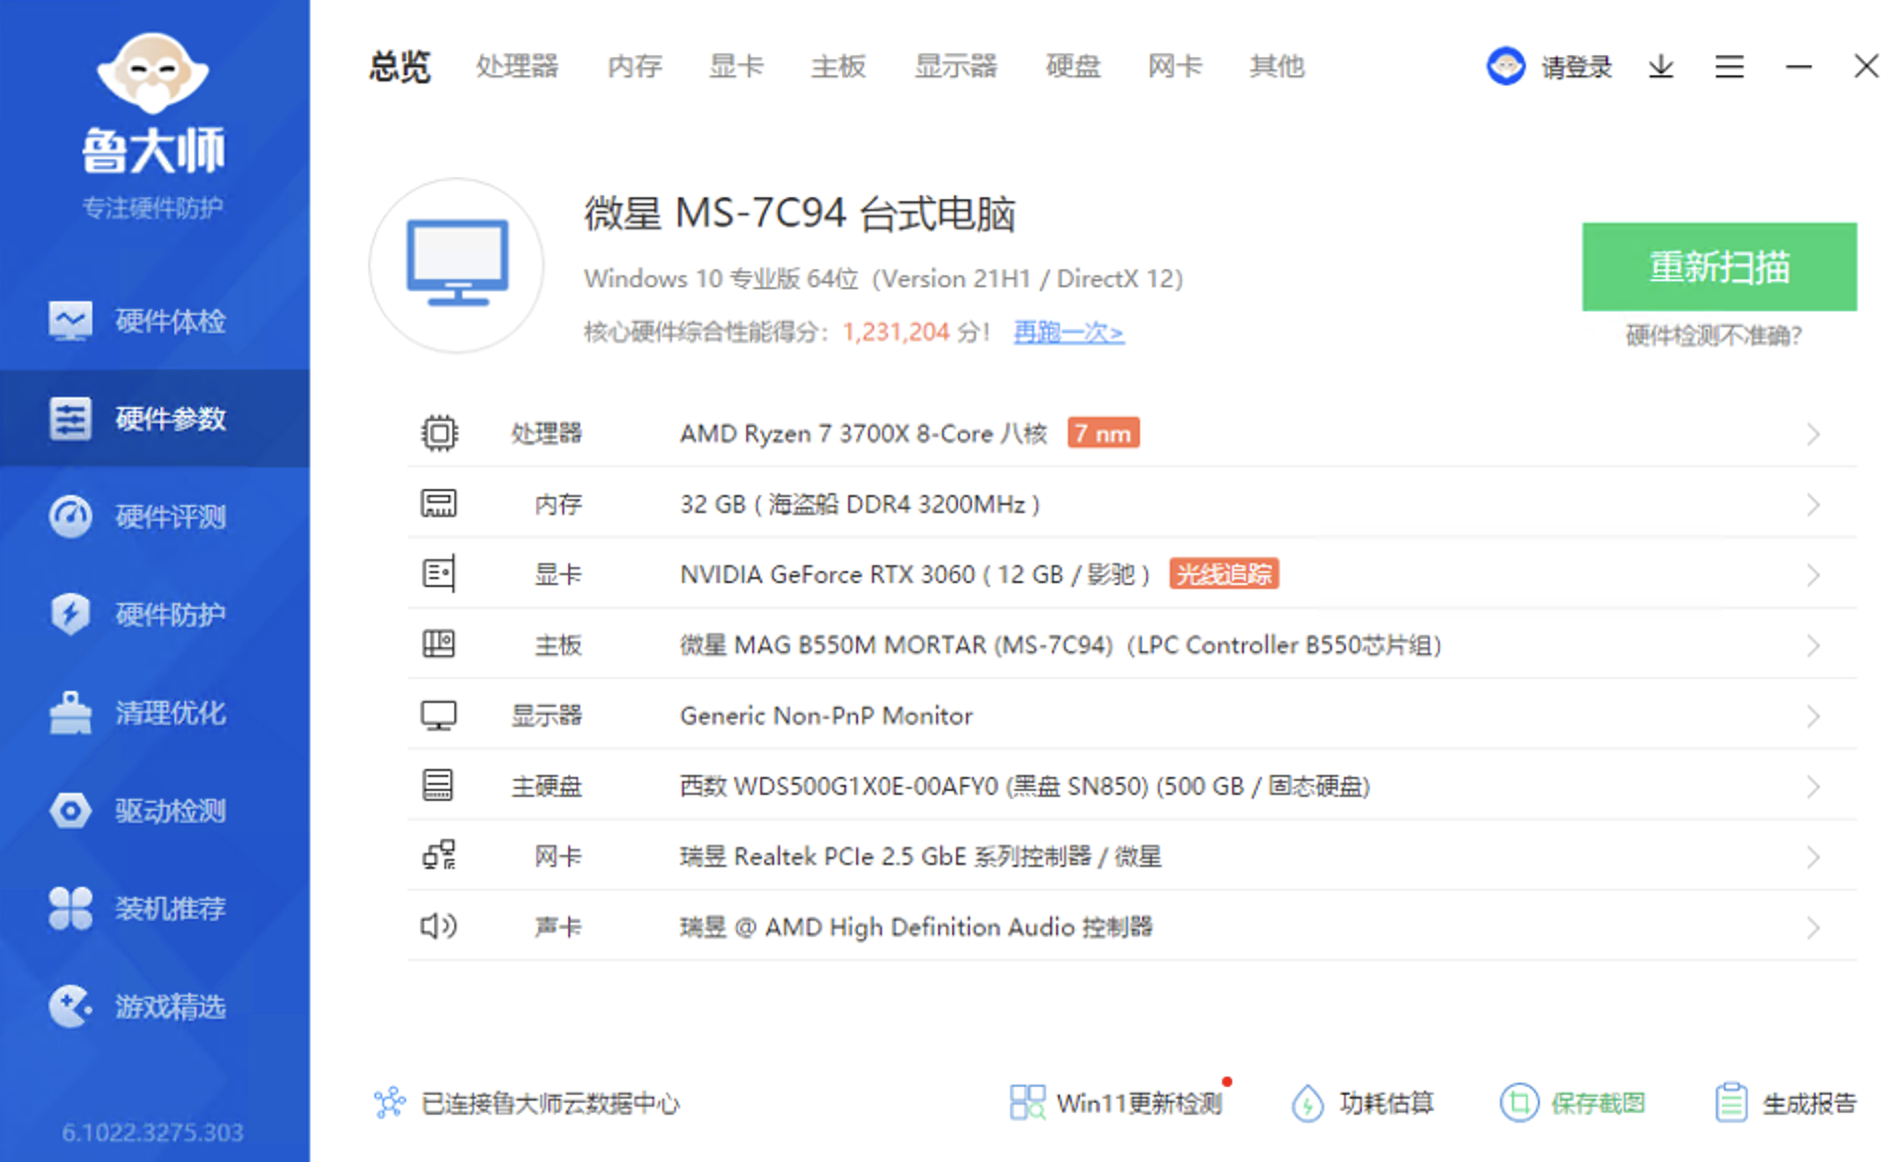
Task: Click the download arrow icon
Action: [x=1661, y=67]
